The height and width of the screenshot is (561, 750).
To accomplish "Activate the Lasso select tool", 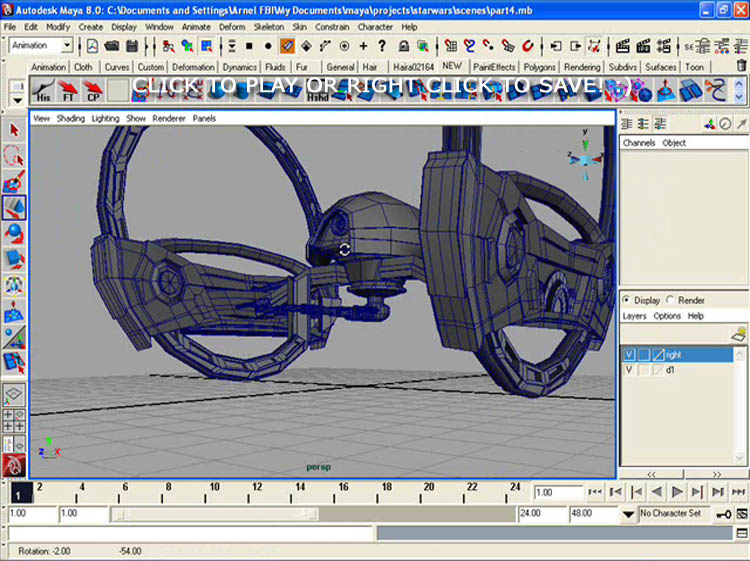I will [x=14, y=156].
